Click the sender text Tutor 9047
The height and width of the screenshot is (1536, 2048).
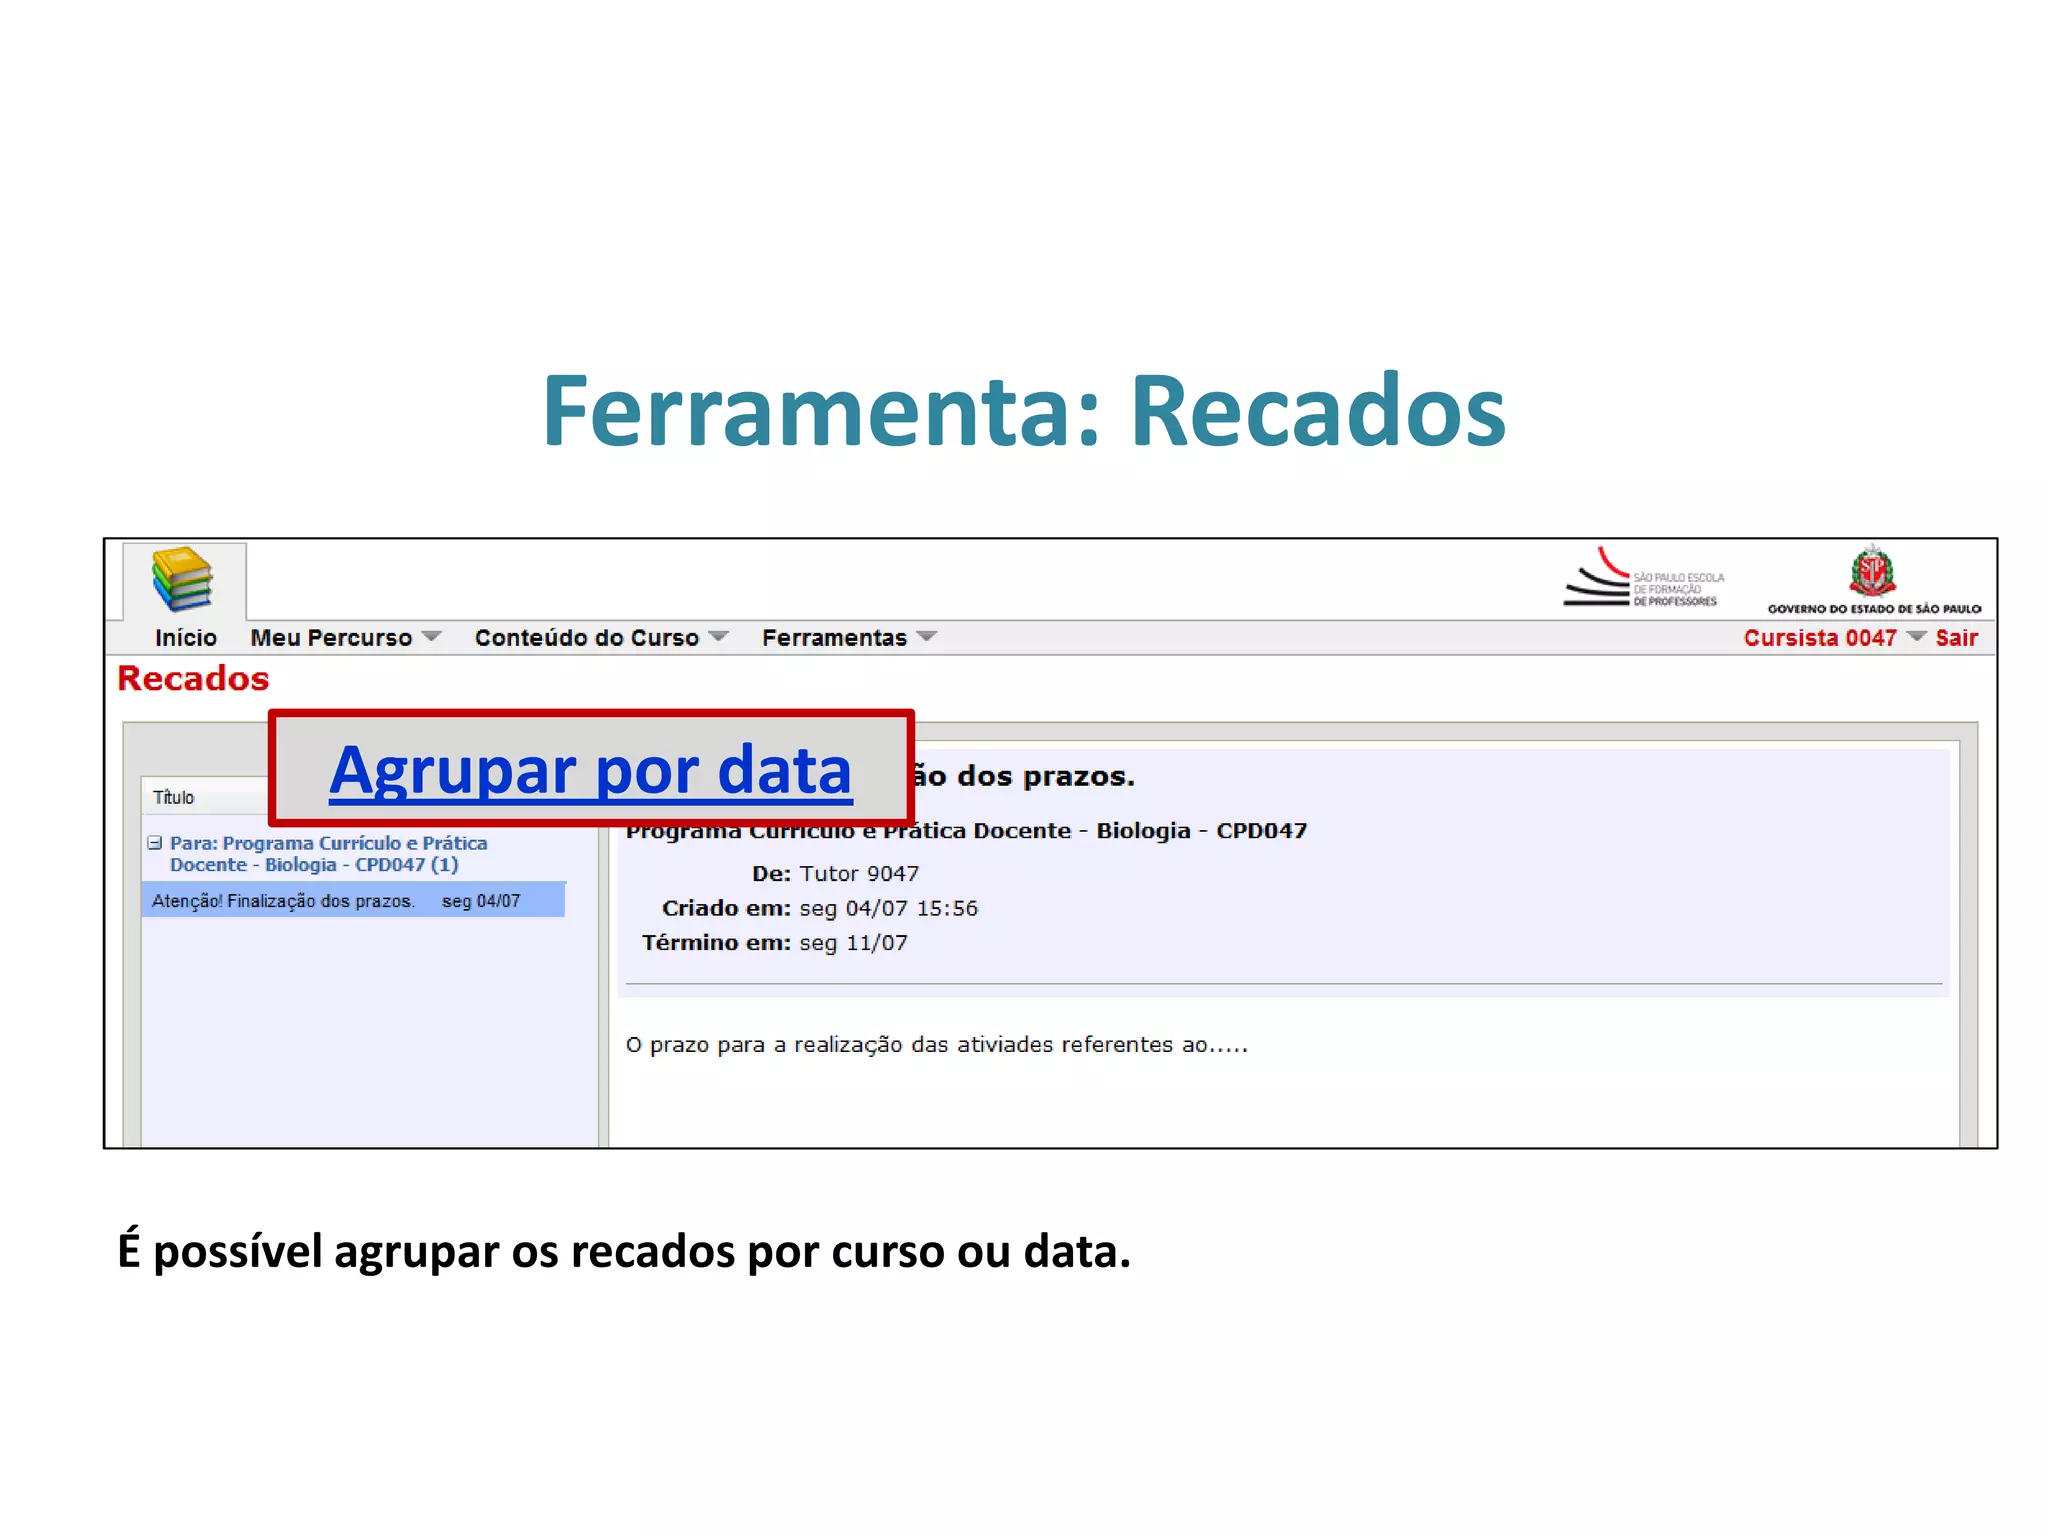859,874
